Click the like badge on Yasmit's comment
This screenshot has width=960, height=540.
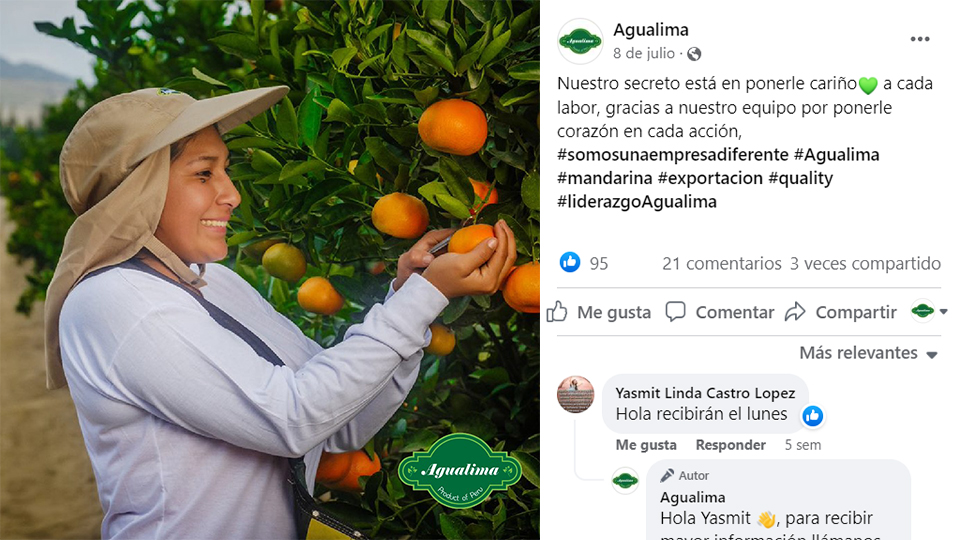point(813,416)
